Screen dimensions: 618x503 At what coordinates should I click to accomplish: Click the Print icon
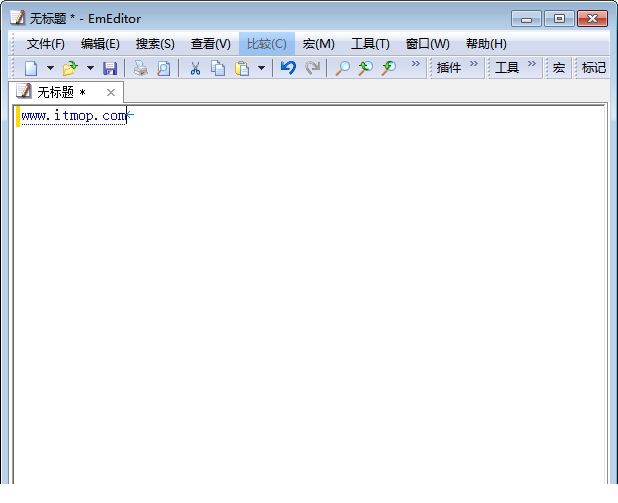[x=140, y=68]
